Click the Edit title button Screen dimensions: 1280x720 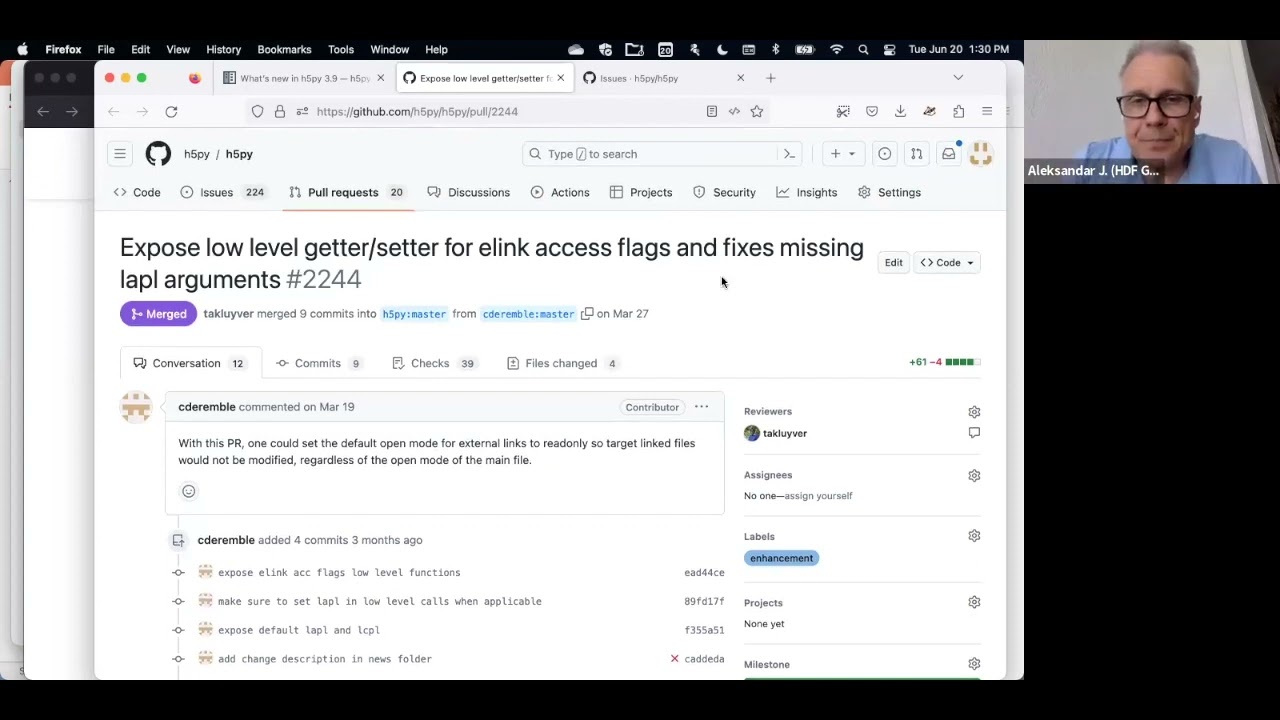[893, 263]
